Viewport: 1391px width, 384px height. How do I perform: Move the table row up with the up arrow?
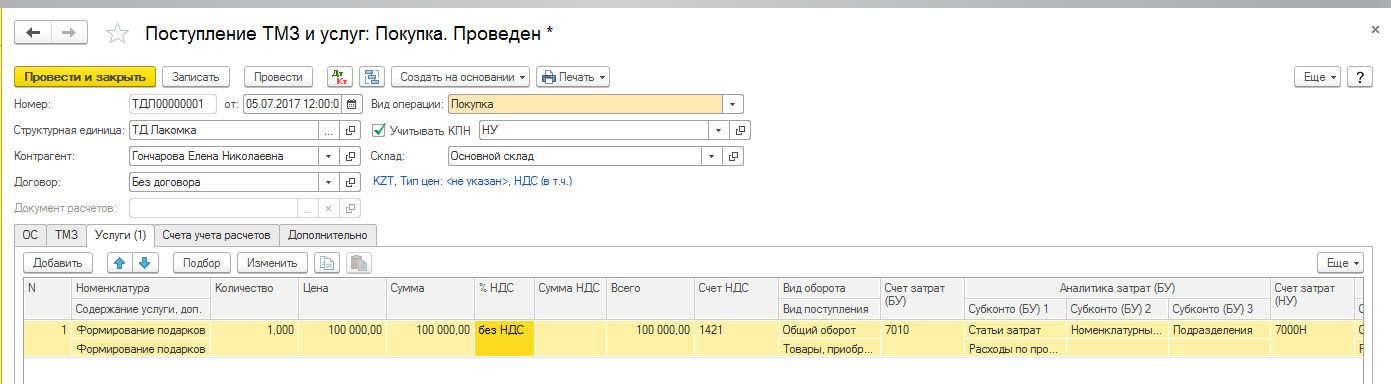coord(120,263)
